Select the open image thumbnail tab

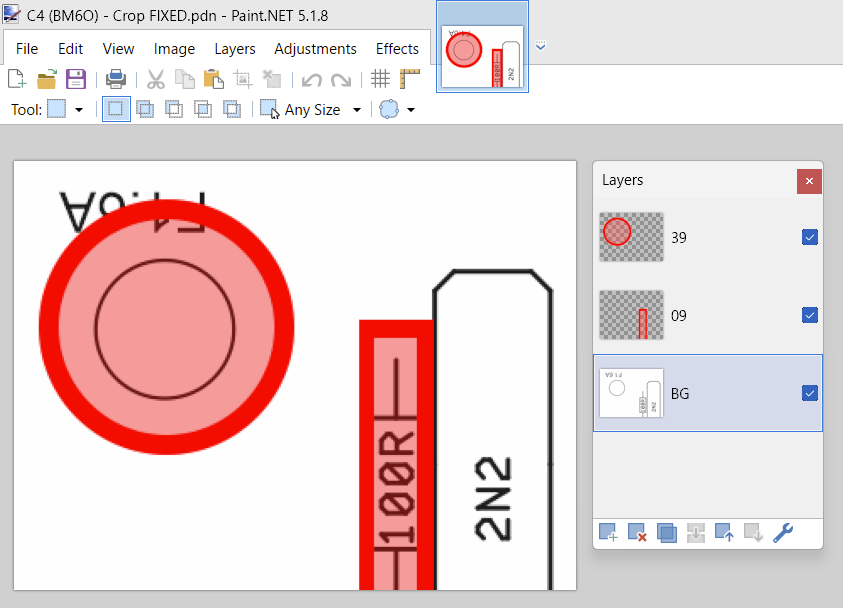[482, 47]
